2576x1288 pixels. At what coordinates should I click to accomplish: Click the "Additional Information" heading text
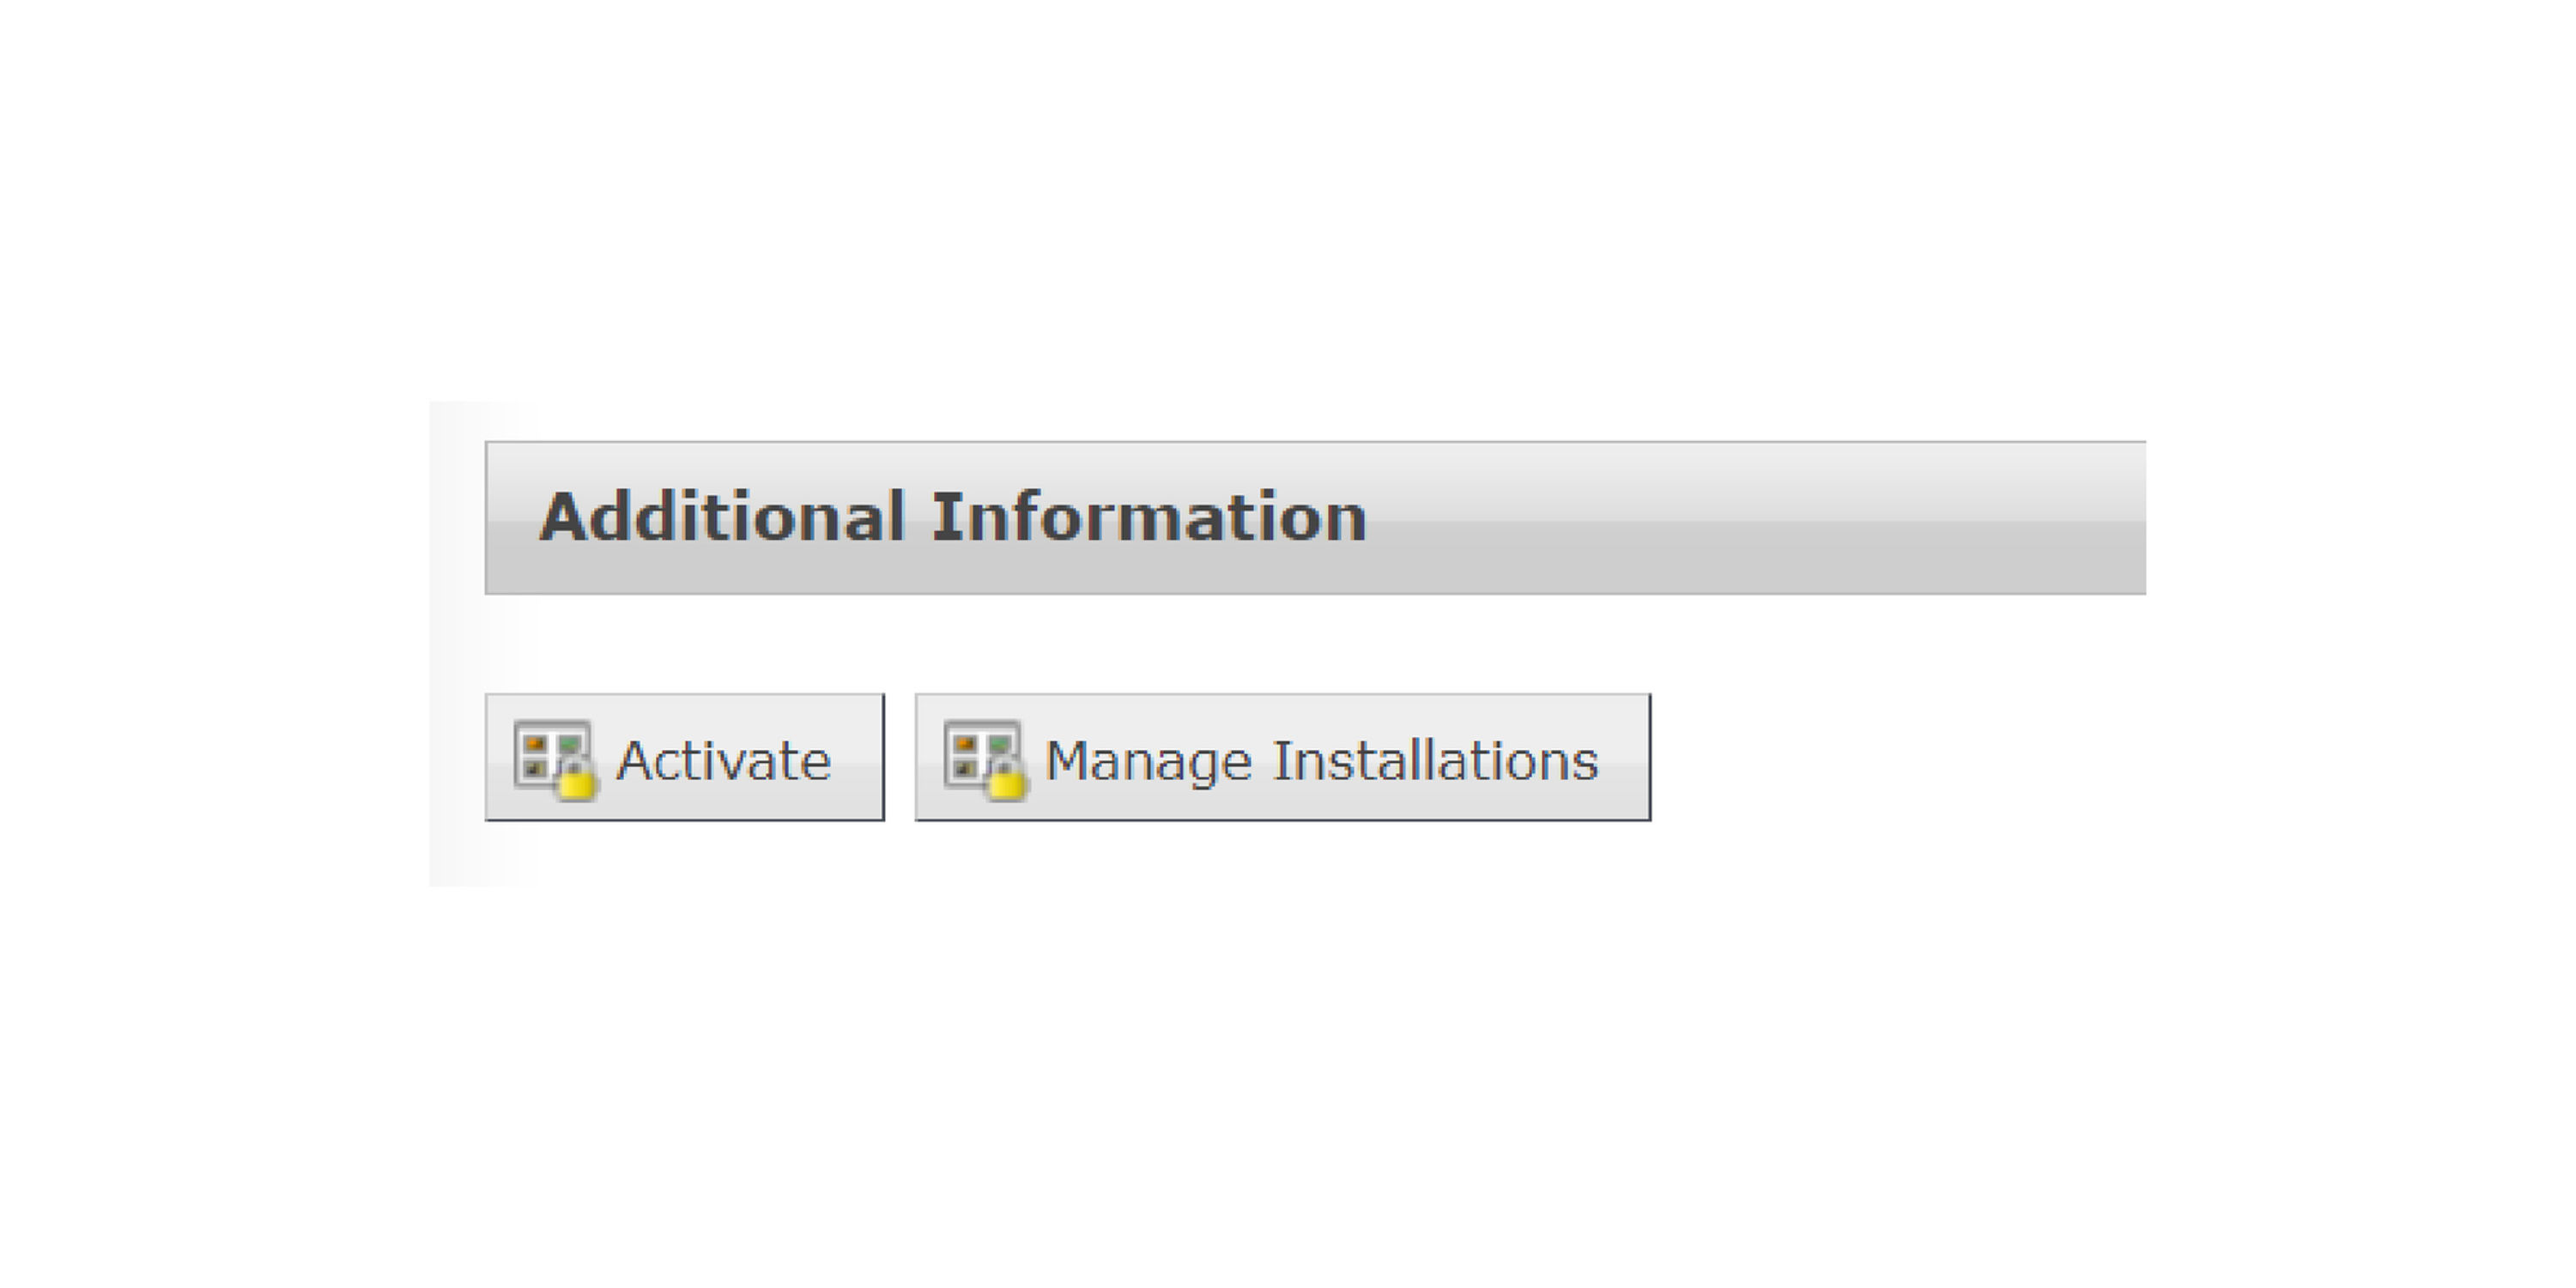[952, 518]
